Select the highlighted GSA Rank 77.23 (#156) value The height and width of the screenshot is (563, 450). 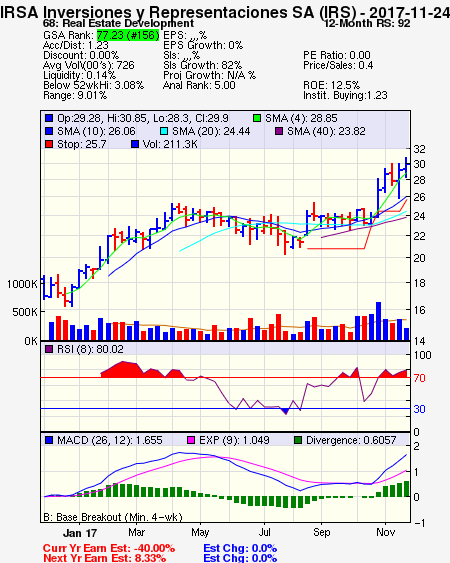pos(128,35)
